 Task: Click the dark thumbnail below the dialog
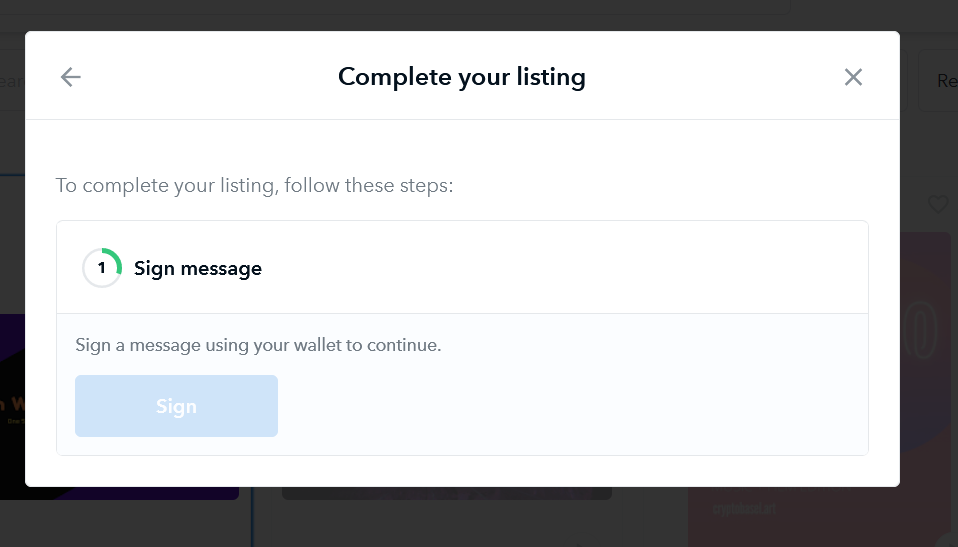(x=446, y=493)
